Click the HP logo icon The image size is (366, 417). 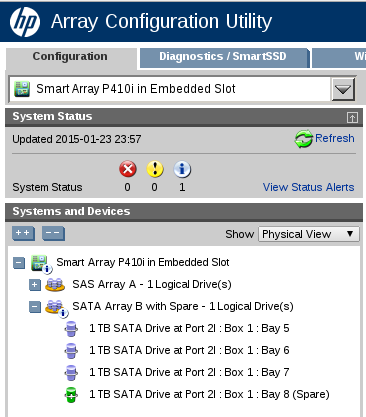[25, 22]
